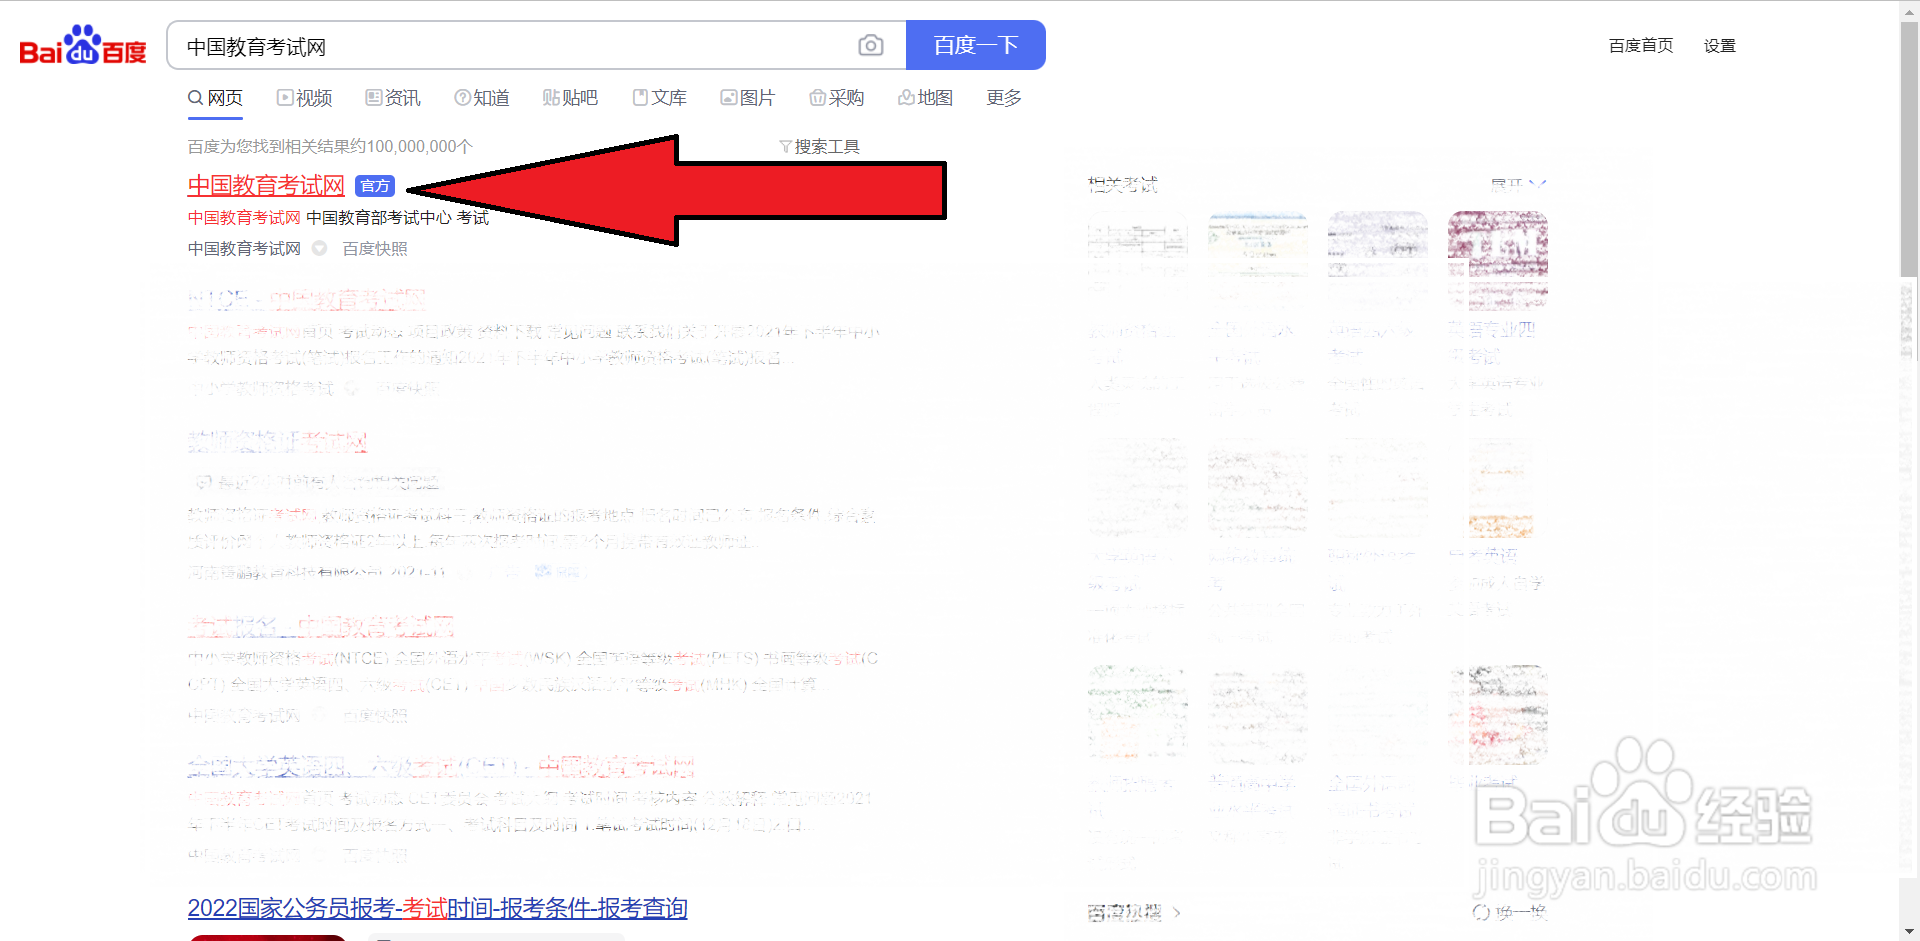
Task: Switch to the 贴吧 tab
Action: pyautogui.click(x=570, y=98)
